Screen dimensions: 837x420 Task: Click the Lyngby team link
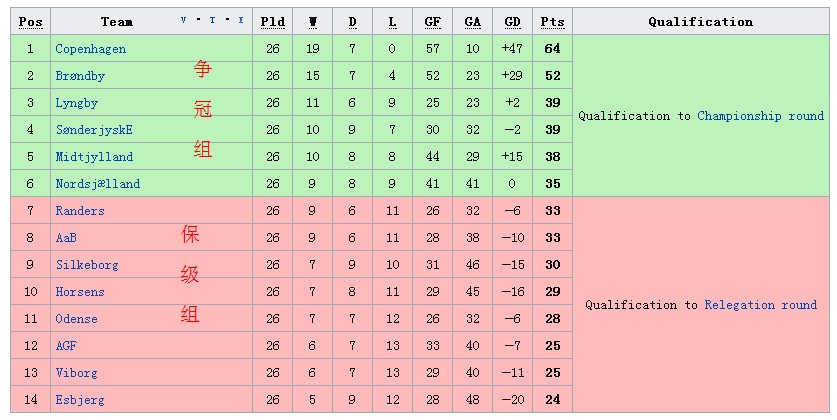[77, 103]
